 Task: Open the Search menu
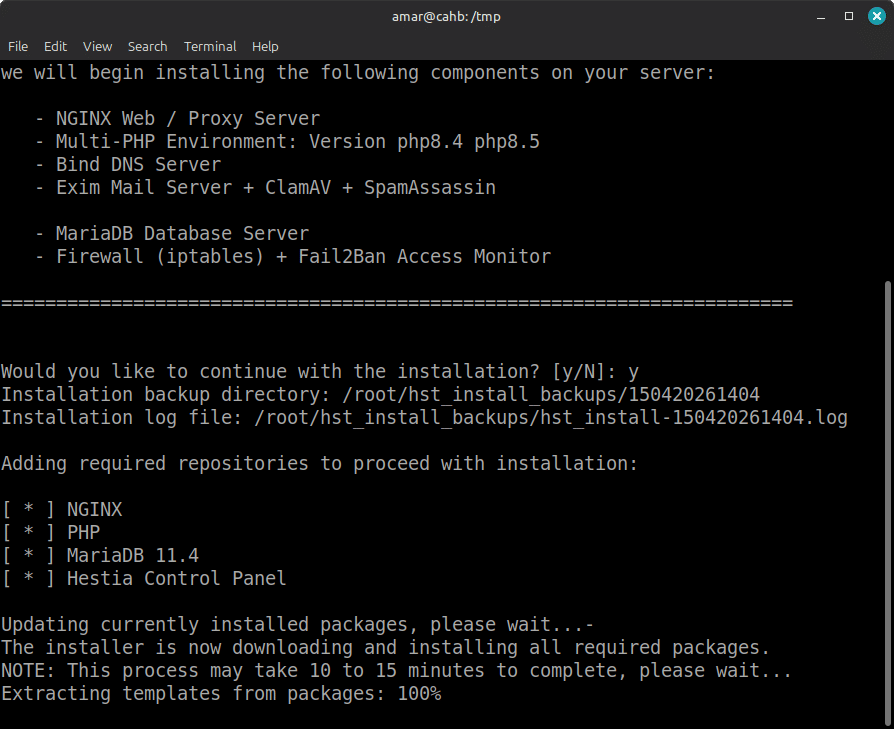pos(148,47)
